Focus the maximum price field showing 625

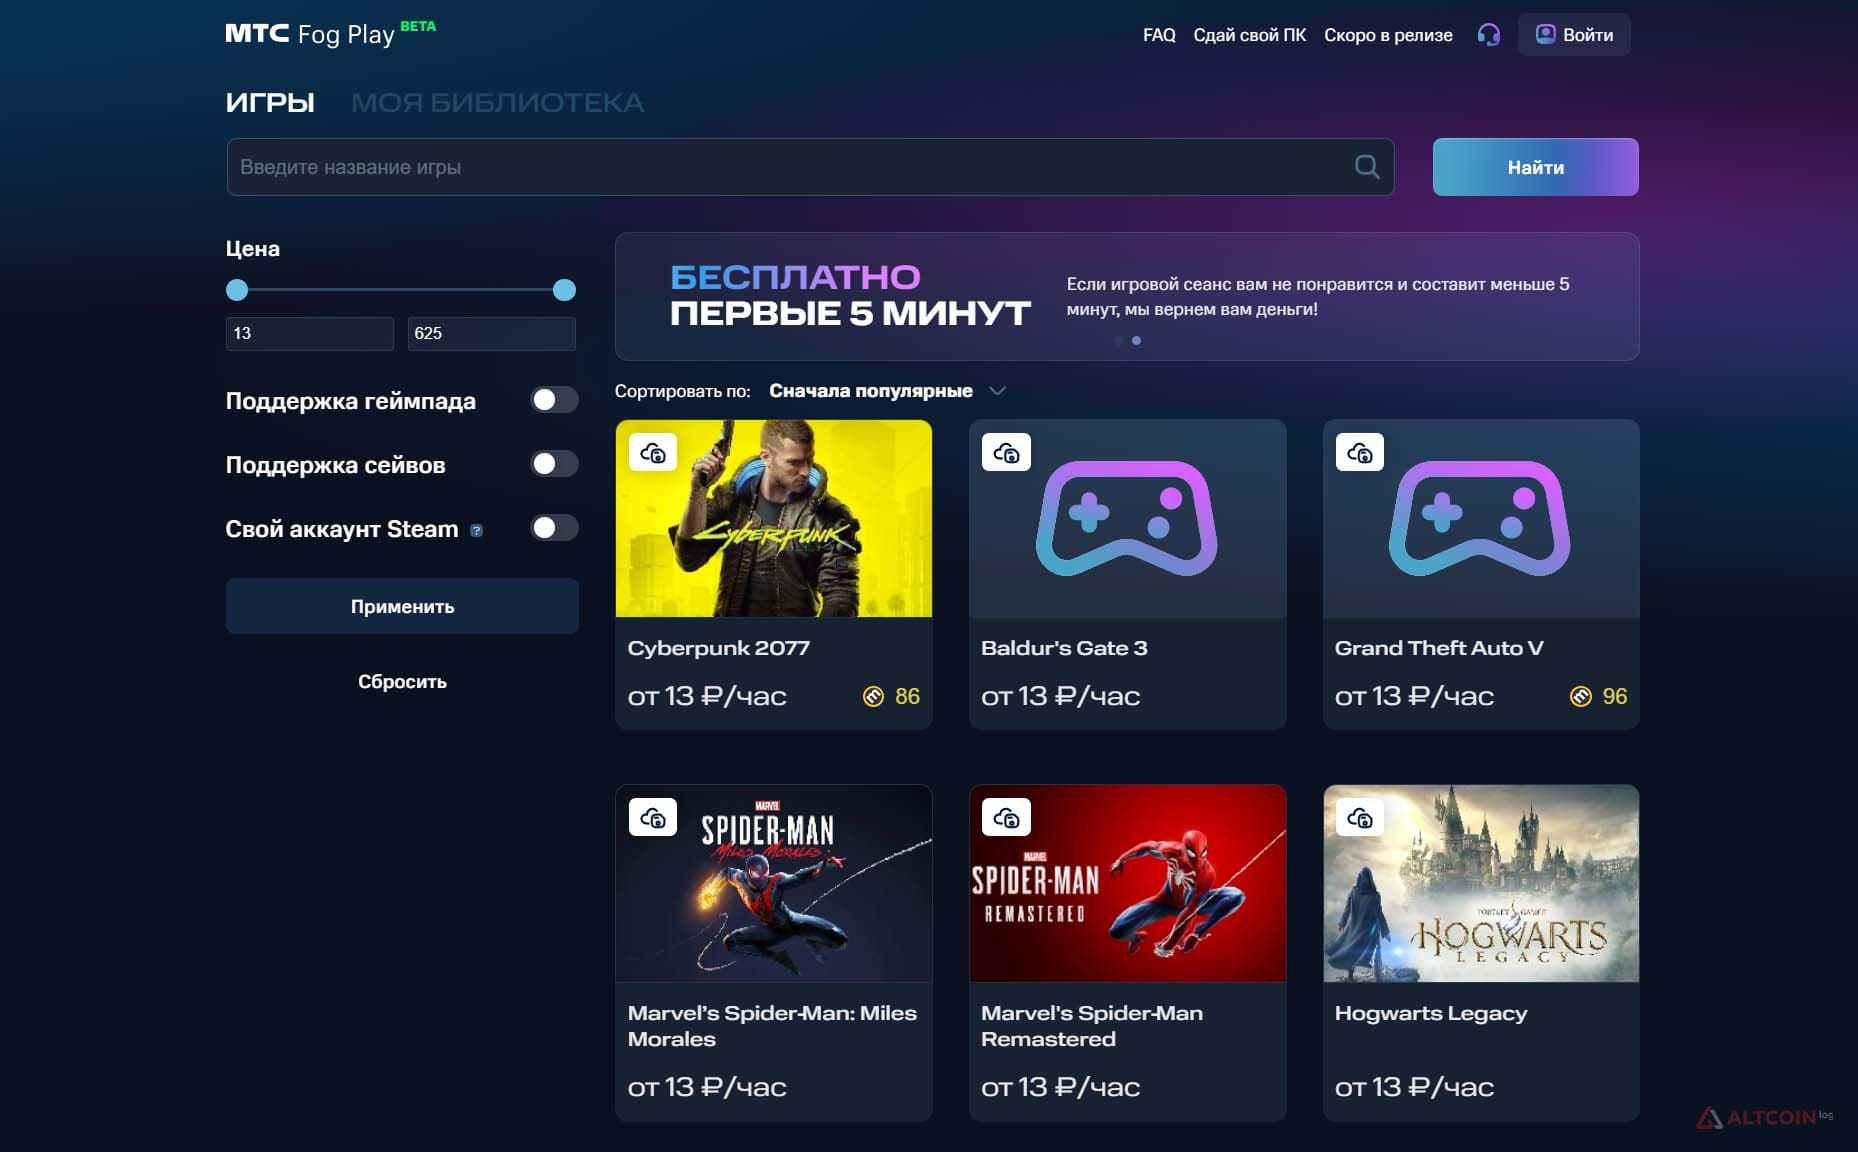tap(492, 334)
